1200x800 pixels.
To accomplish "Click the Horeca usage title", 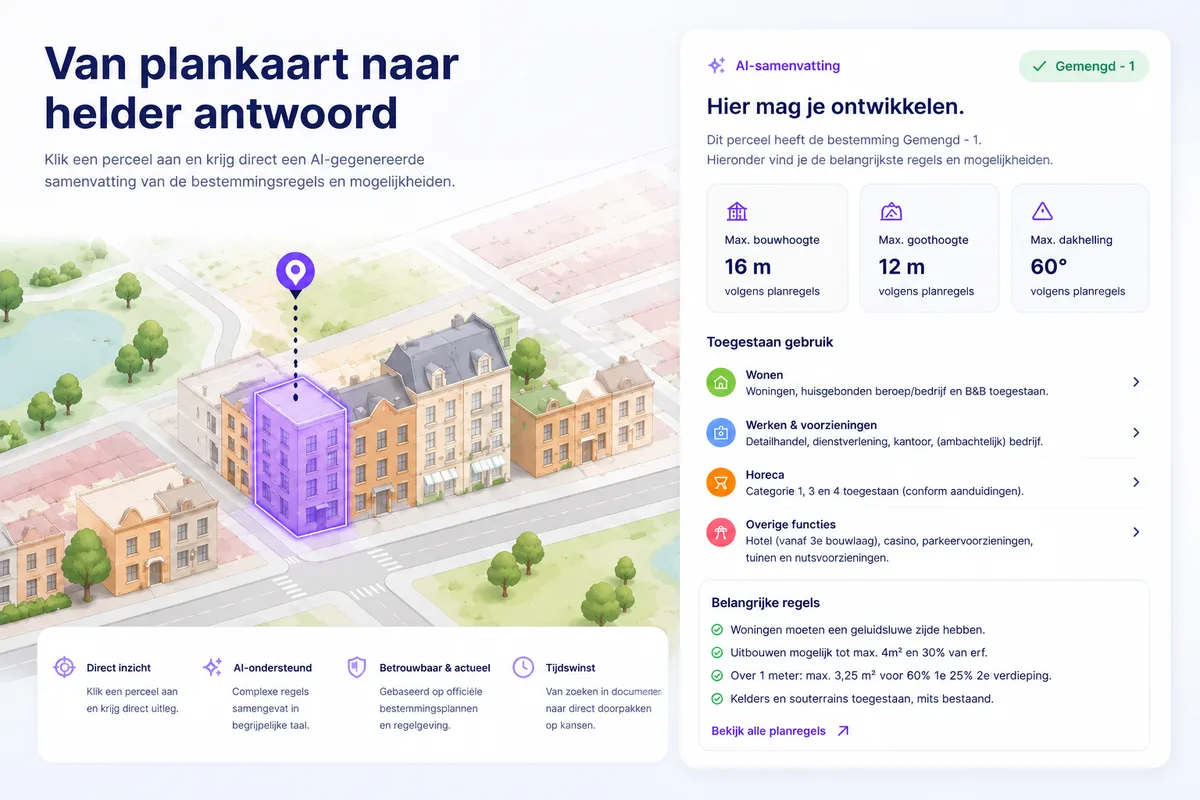I will point(765,475).
